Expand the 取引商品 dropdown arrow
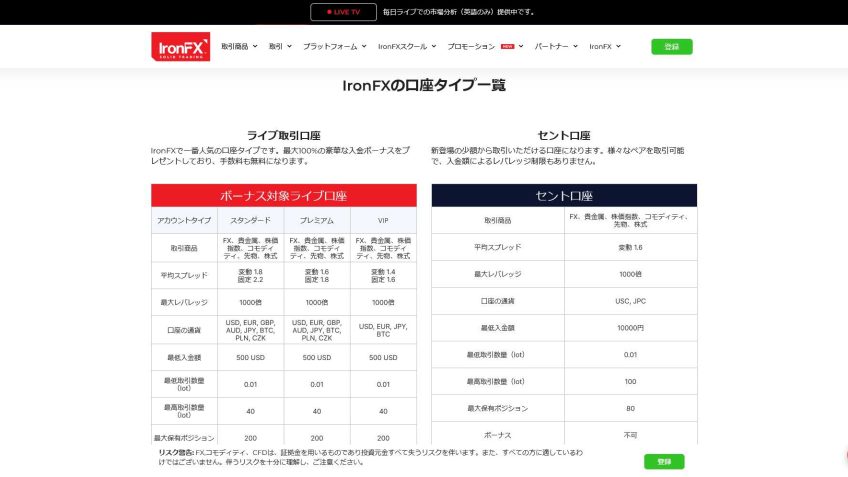Screen dimensions: 848x477 255,46
